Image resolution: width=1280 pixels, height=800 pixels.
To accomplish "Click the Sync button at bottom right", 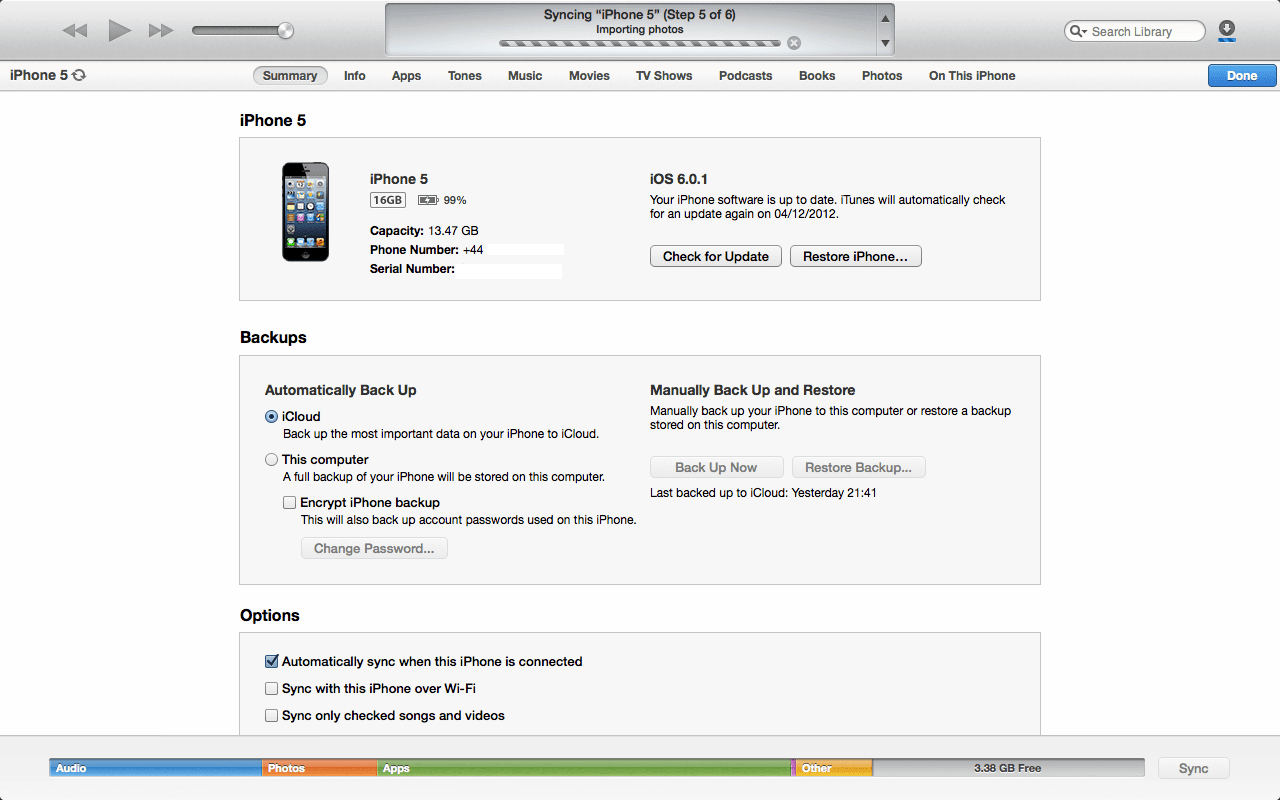I will point(1193,769).
